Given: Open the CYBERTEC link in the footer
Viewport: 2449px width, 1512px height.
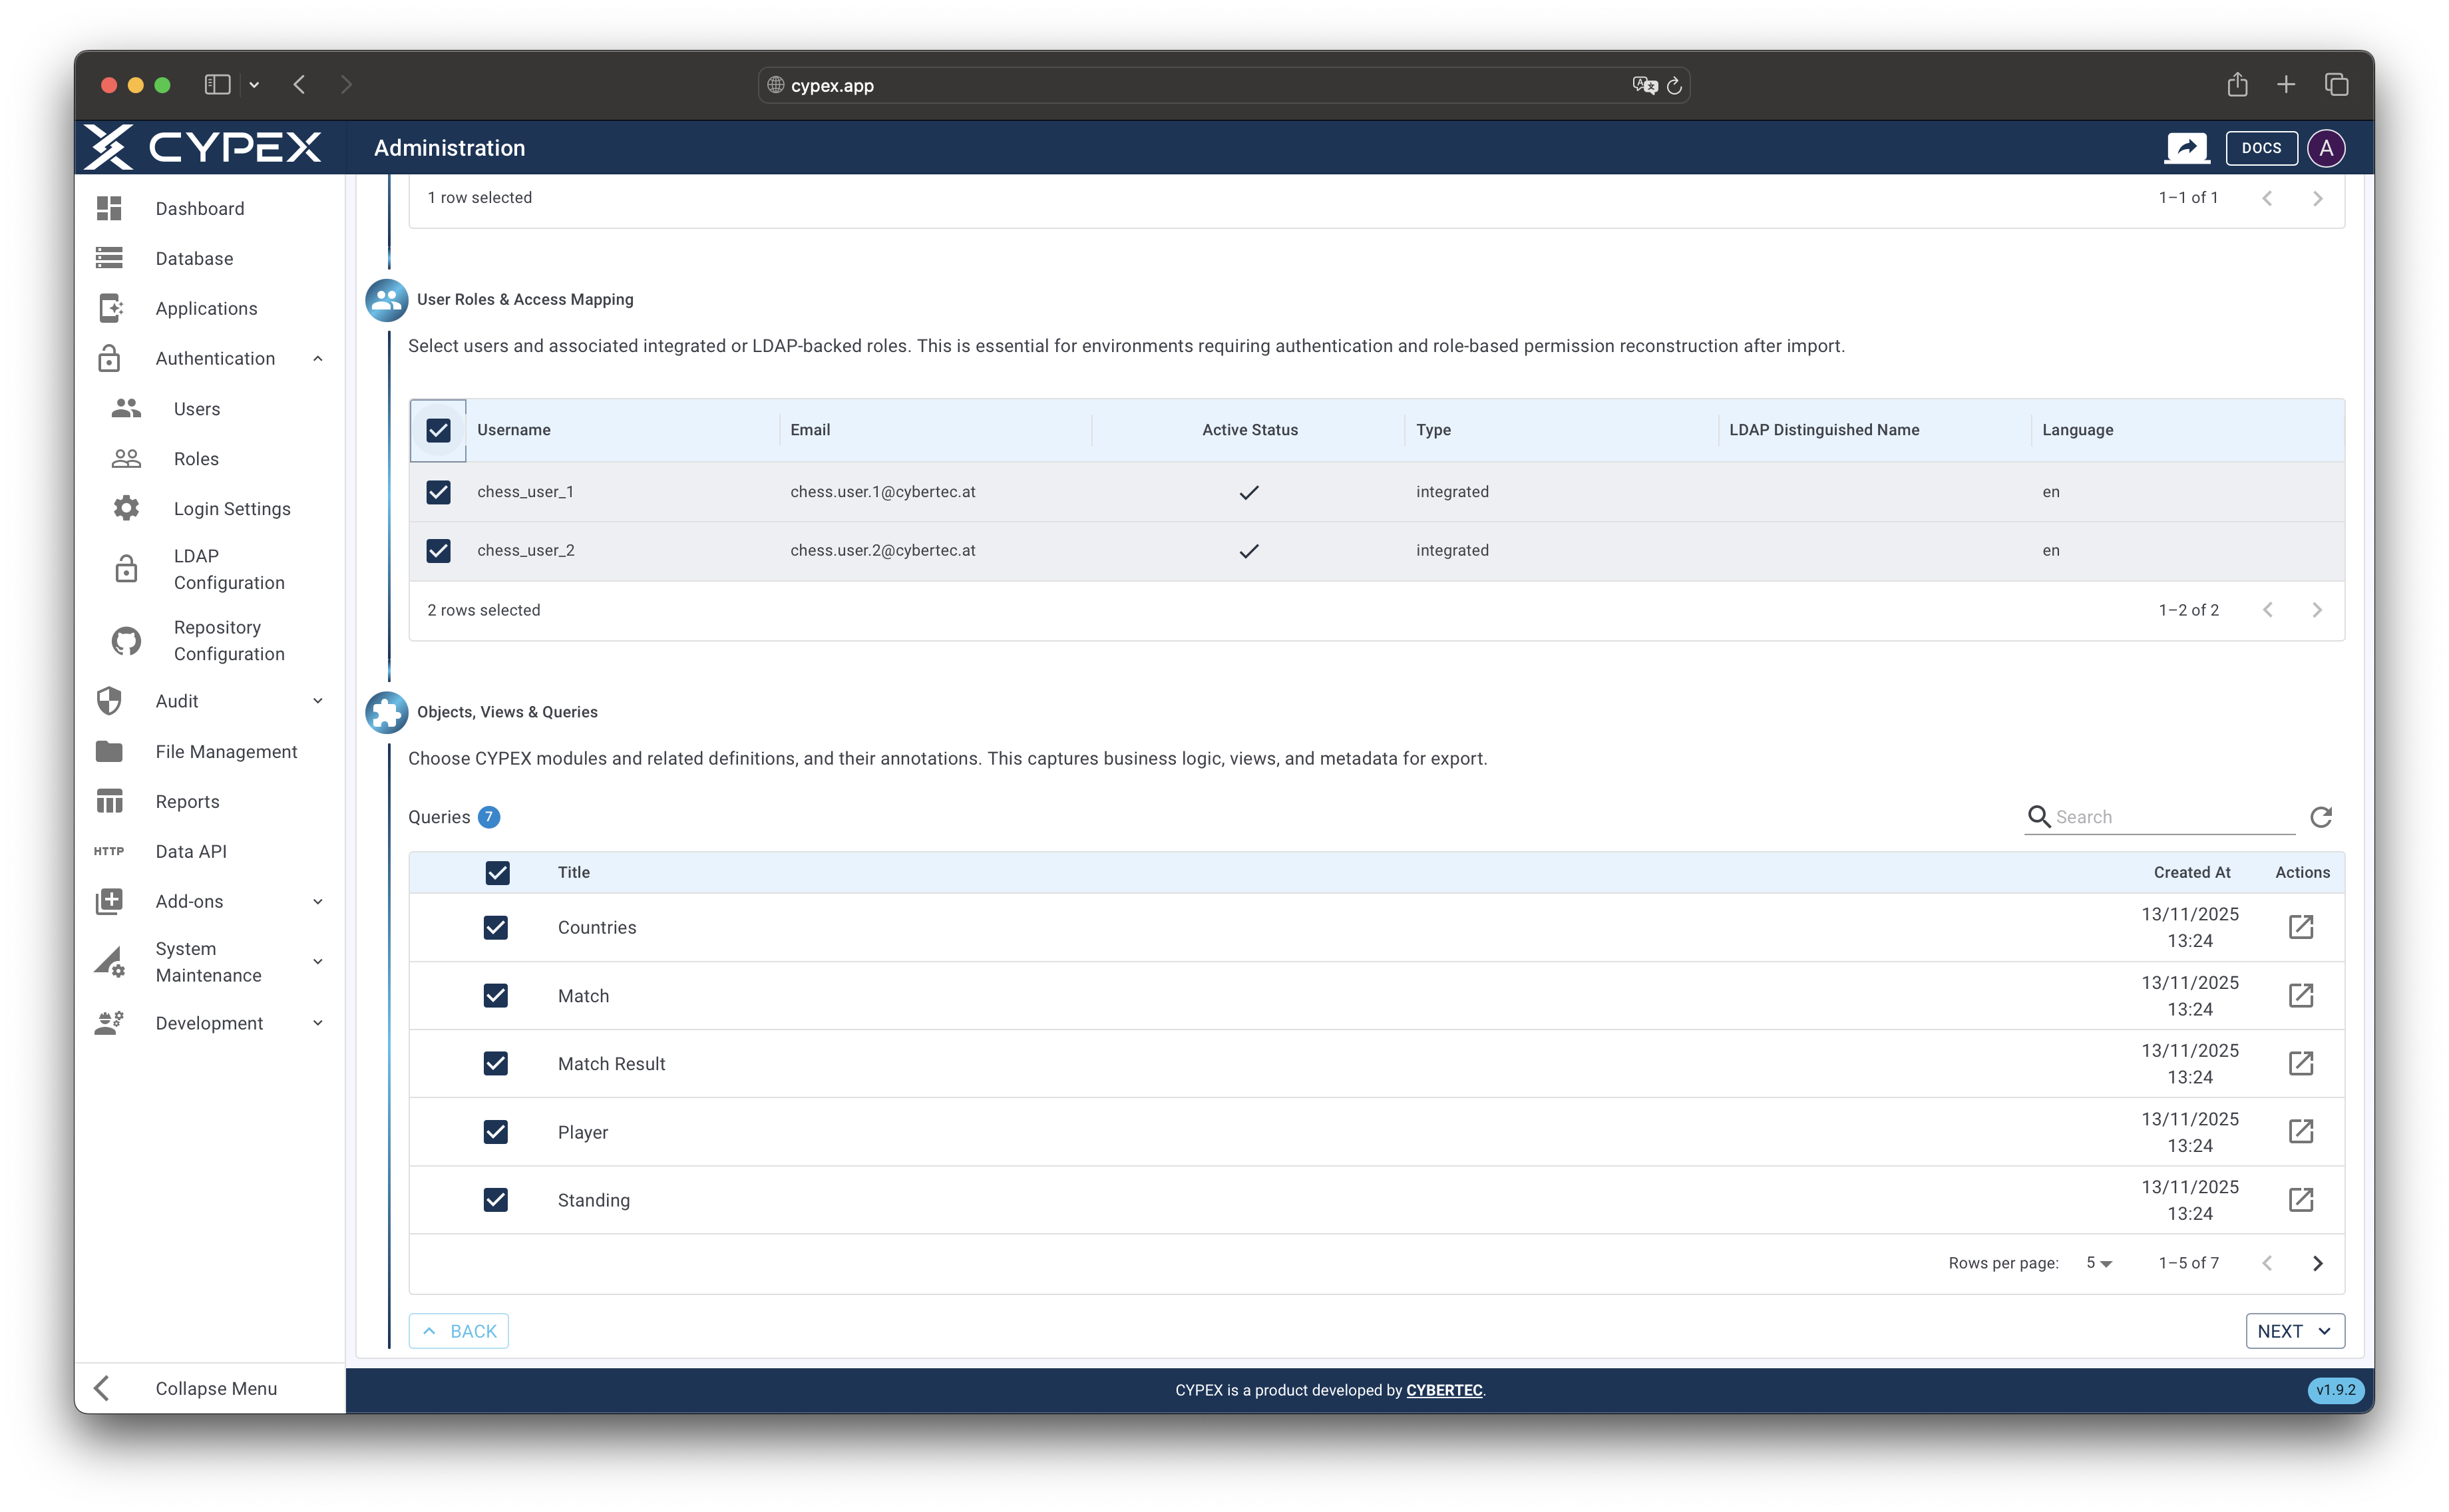Looking at the screenshot, I should 1444,1390.
